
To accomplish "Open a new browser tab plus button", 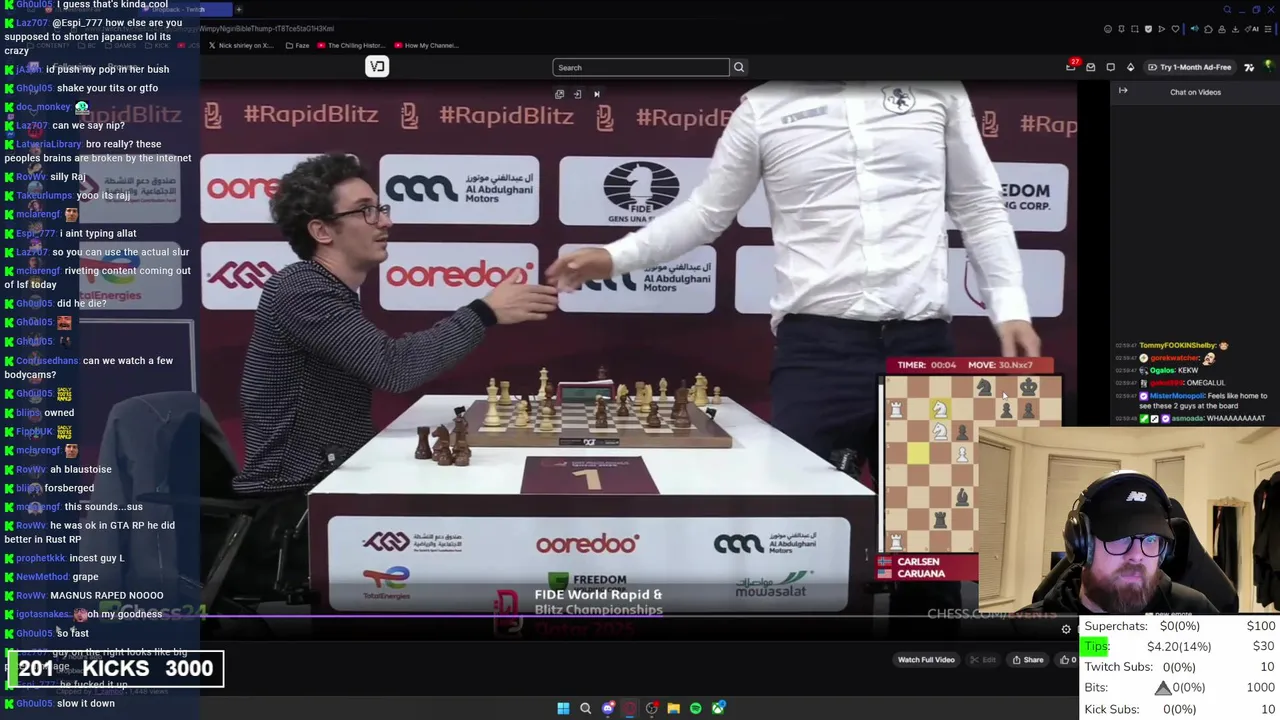I will click(238, 9).
